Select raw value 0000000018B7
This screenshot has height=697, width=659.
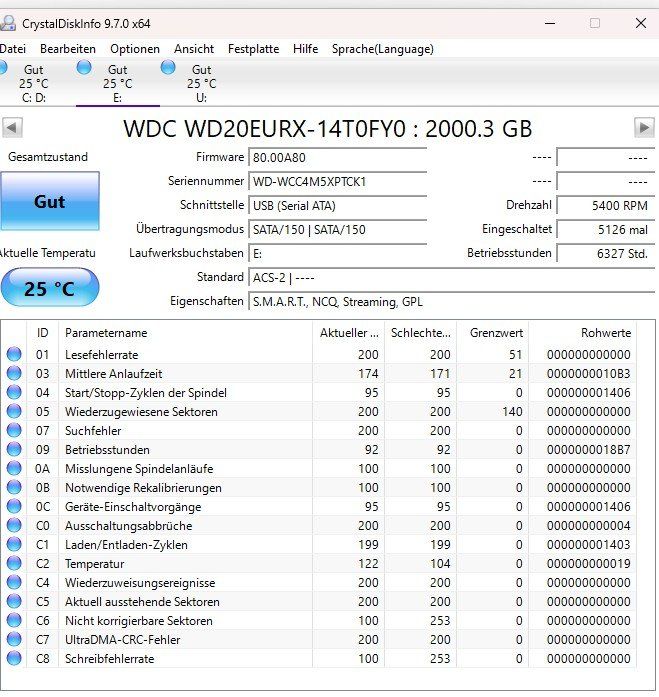pyautogui.click(x=588, y=450)
